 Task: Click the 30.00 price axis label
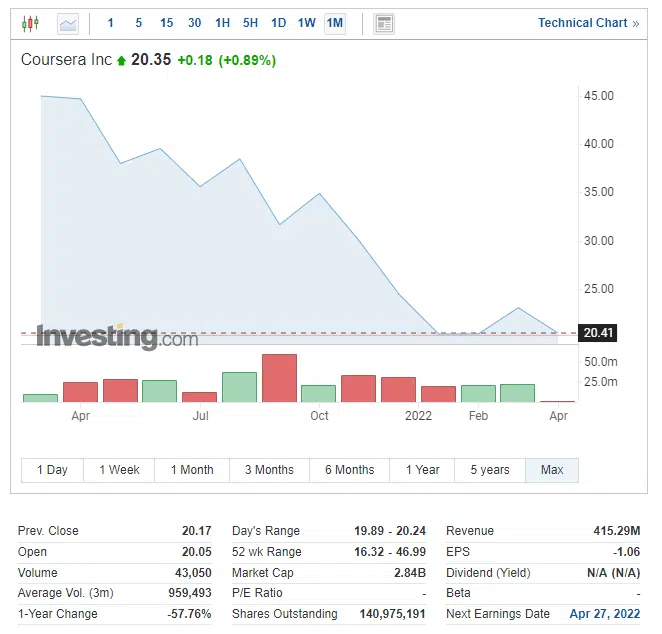[599, 241]
